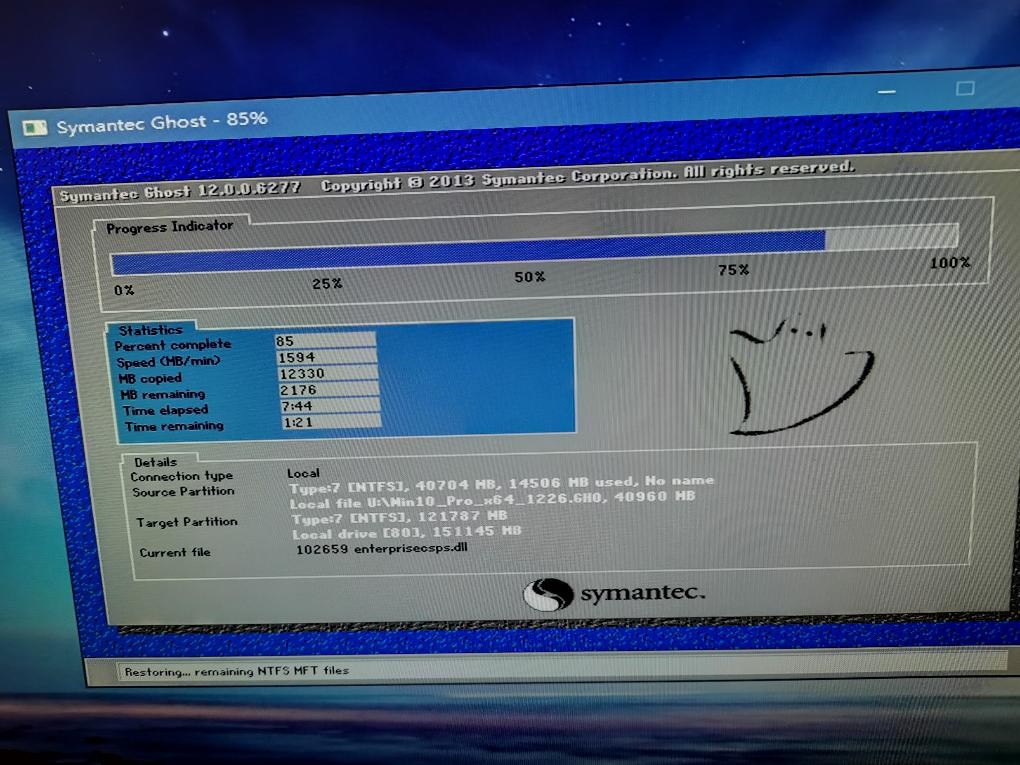This screenshot has width=1020, height=765.
Task: Click the Symantec Corporation copyright notice
Action: [587, 176]
